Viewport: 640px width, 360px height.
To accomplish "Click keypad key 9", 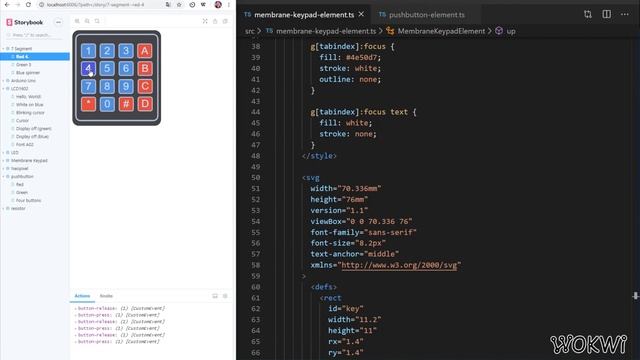I will coord(126,87).
